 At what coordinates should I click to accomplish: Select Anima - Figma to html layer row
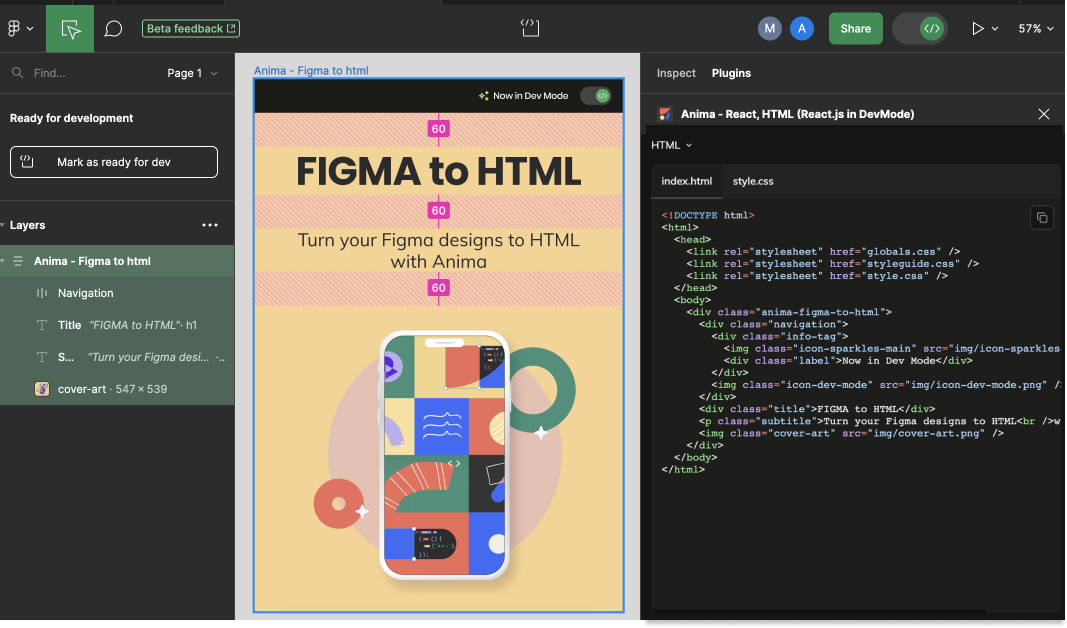[117, 261]
